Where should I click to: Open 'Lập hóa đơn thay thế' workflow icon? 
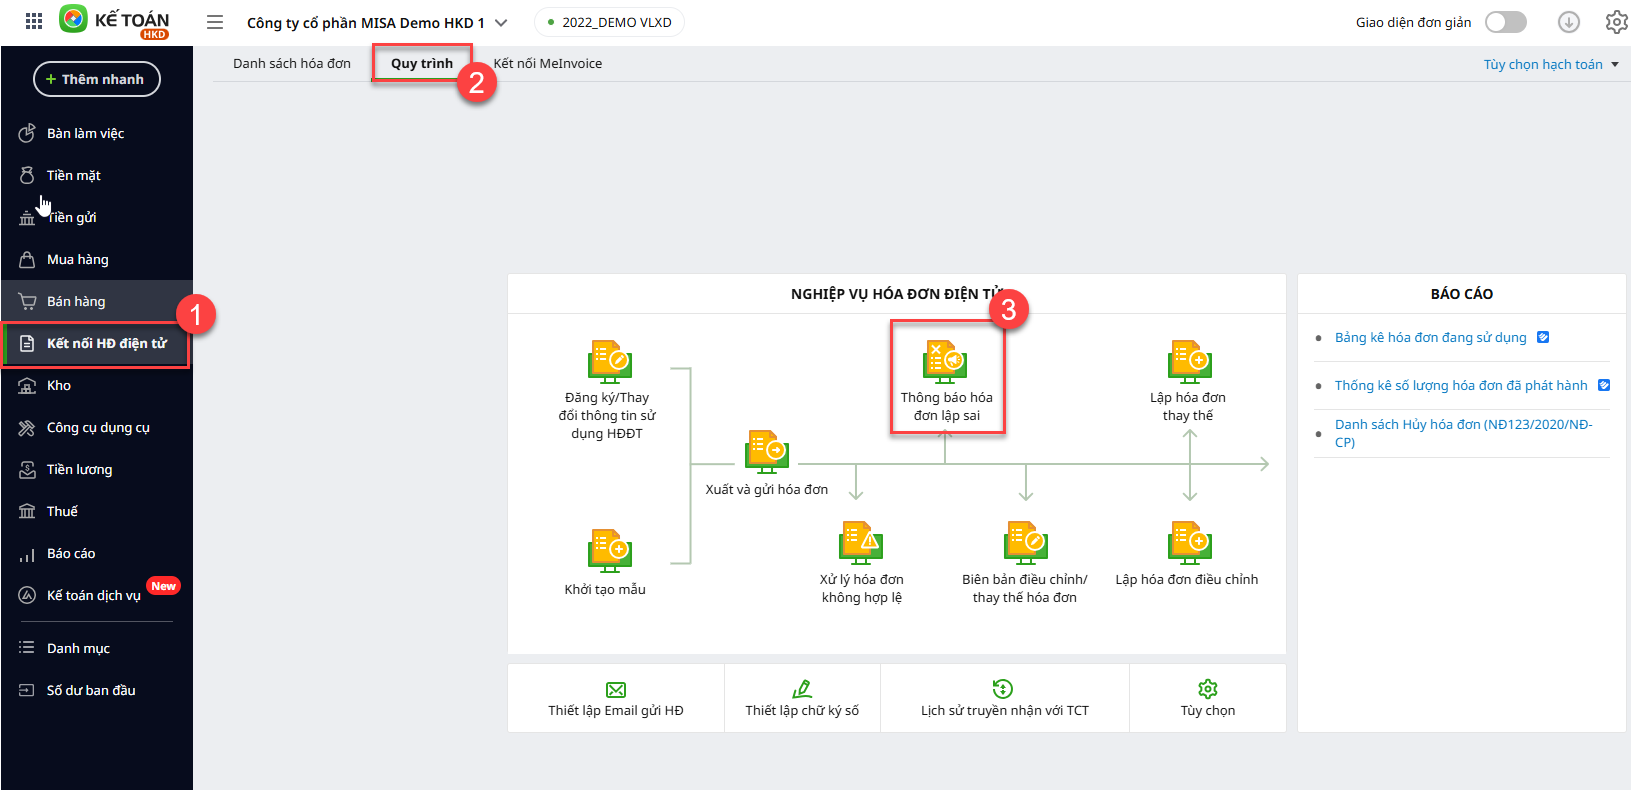click(1189, 361)
